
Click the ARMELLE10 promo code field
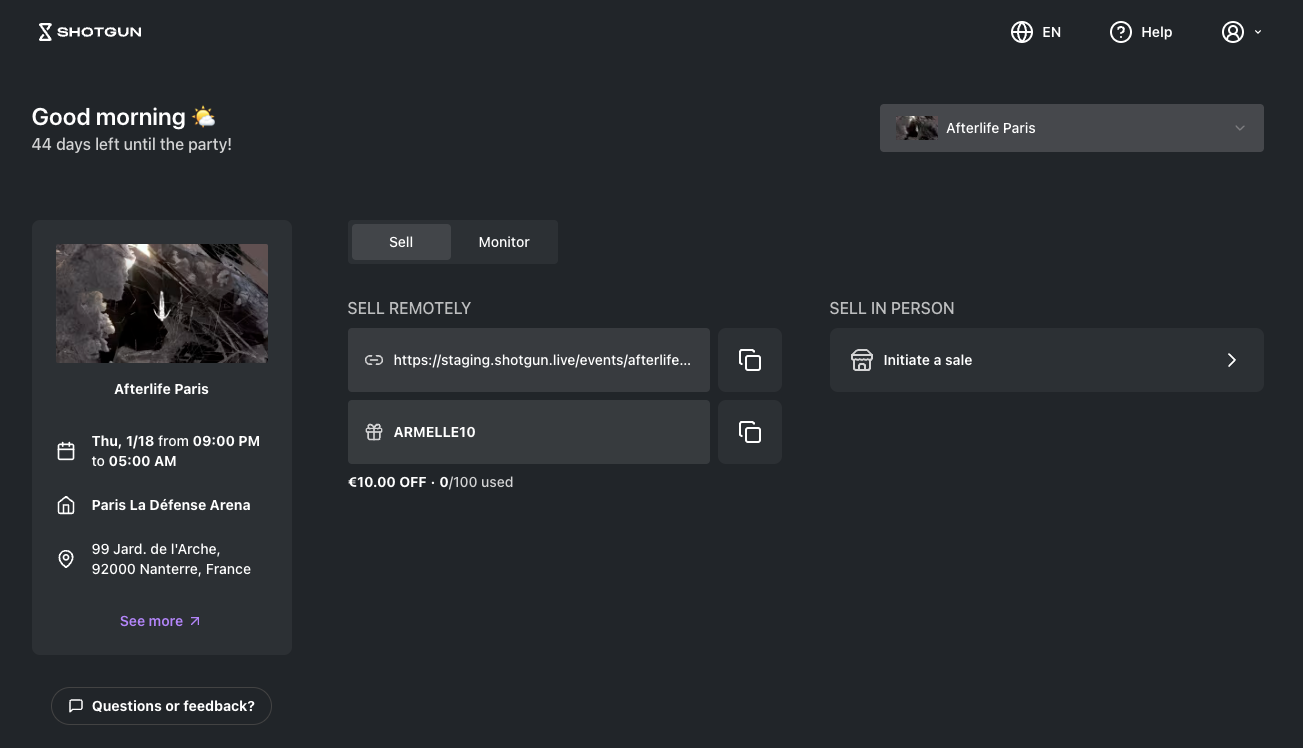pyautogui.click(x=529, y=432)
